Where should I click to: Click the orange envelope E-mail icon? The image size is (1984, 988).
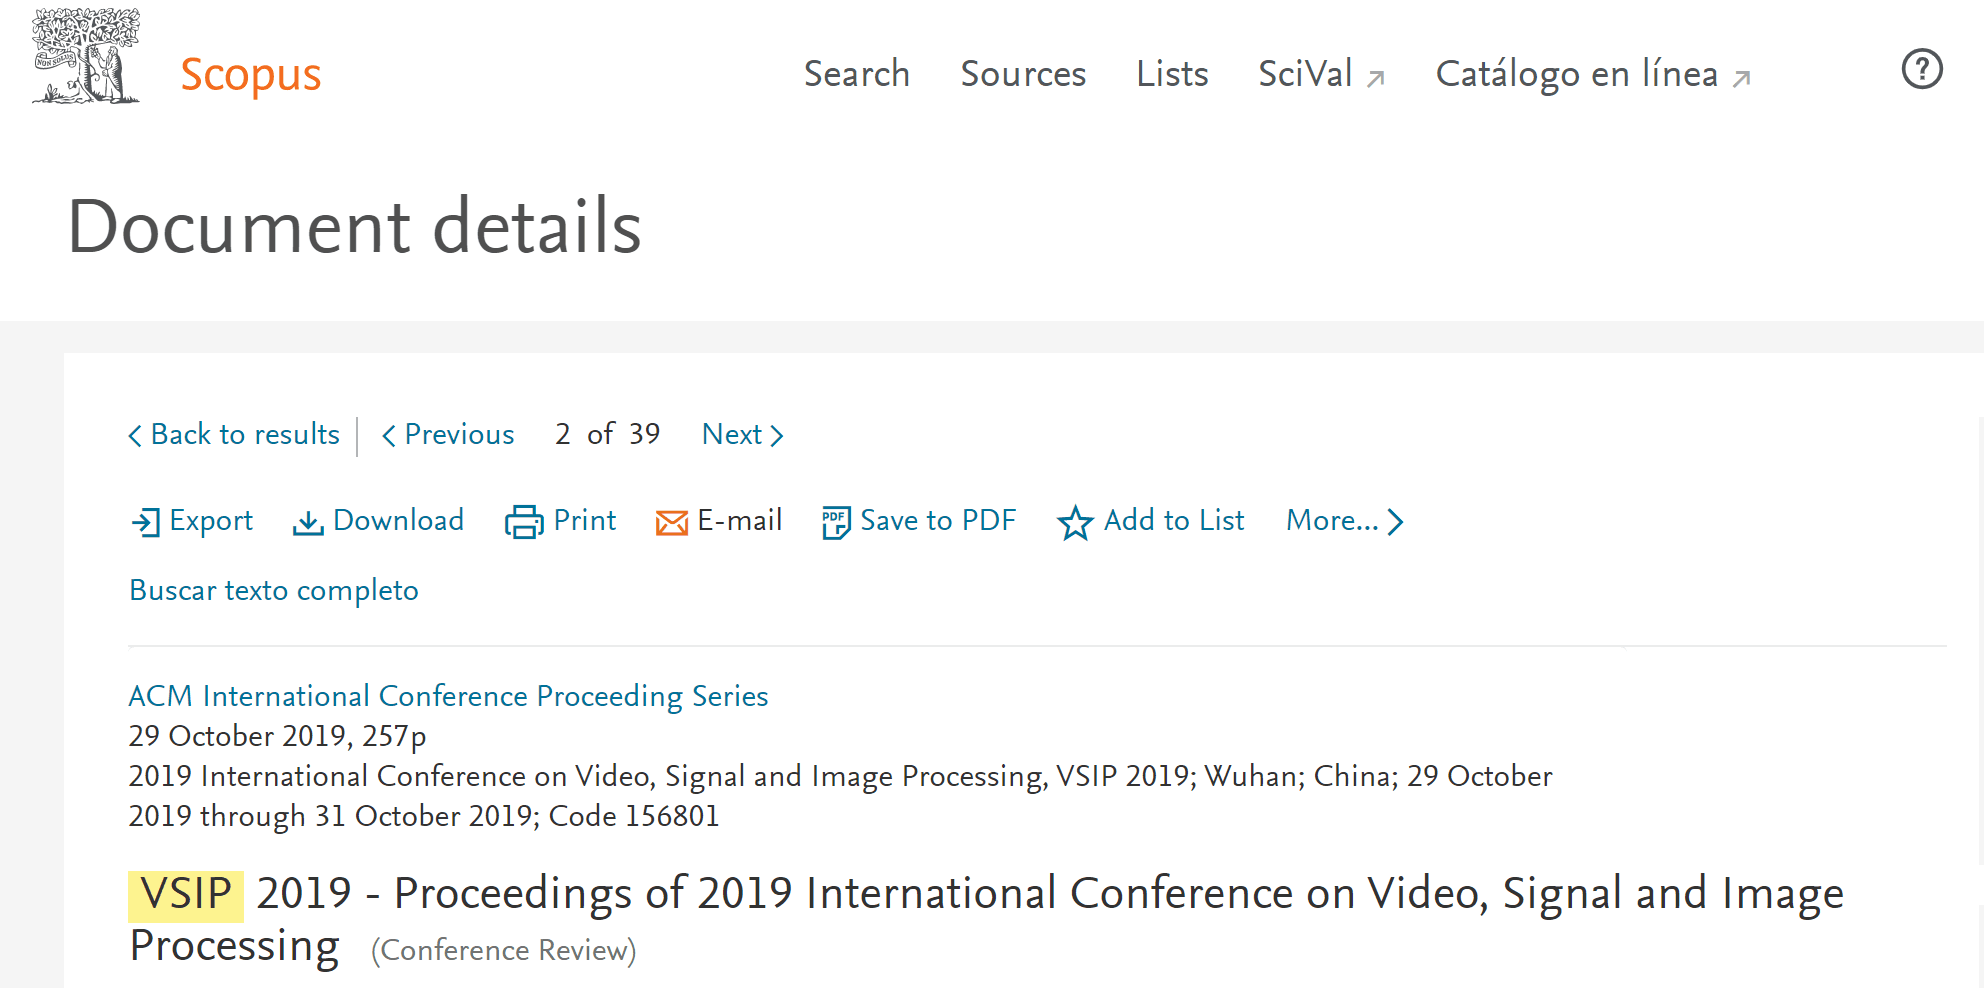click(672, 523)
